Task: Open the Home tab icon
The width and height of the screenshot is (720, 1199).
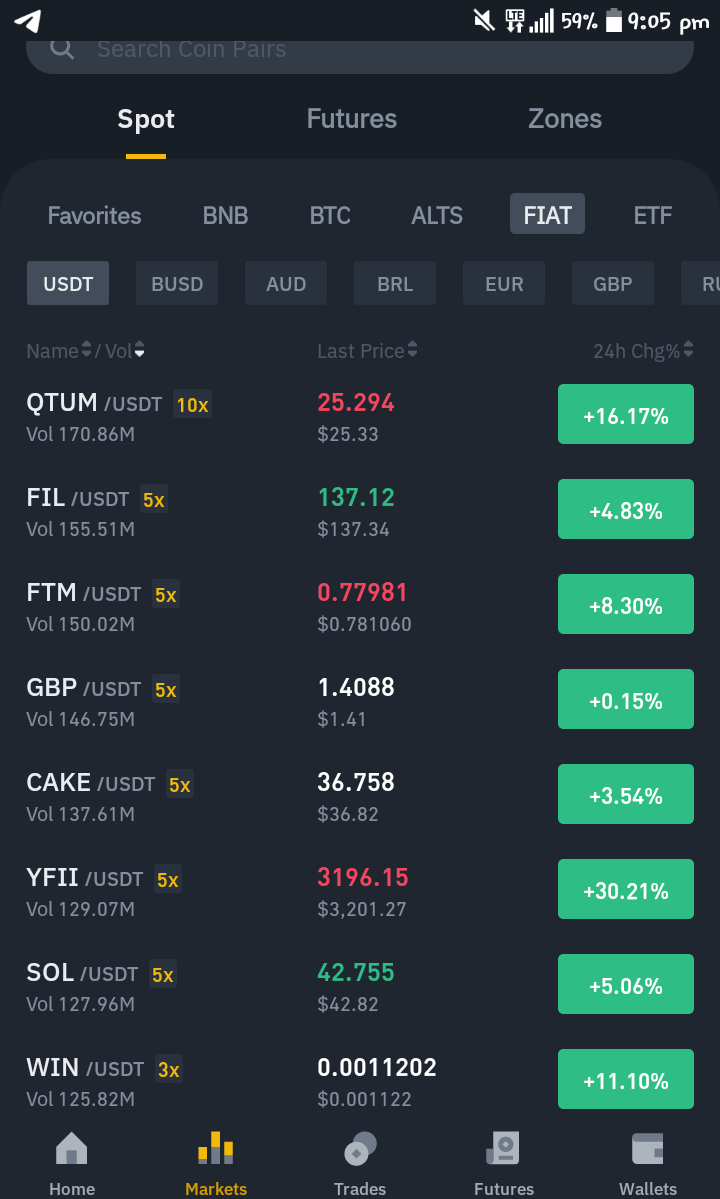Action: coord(72,1148)
